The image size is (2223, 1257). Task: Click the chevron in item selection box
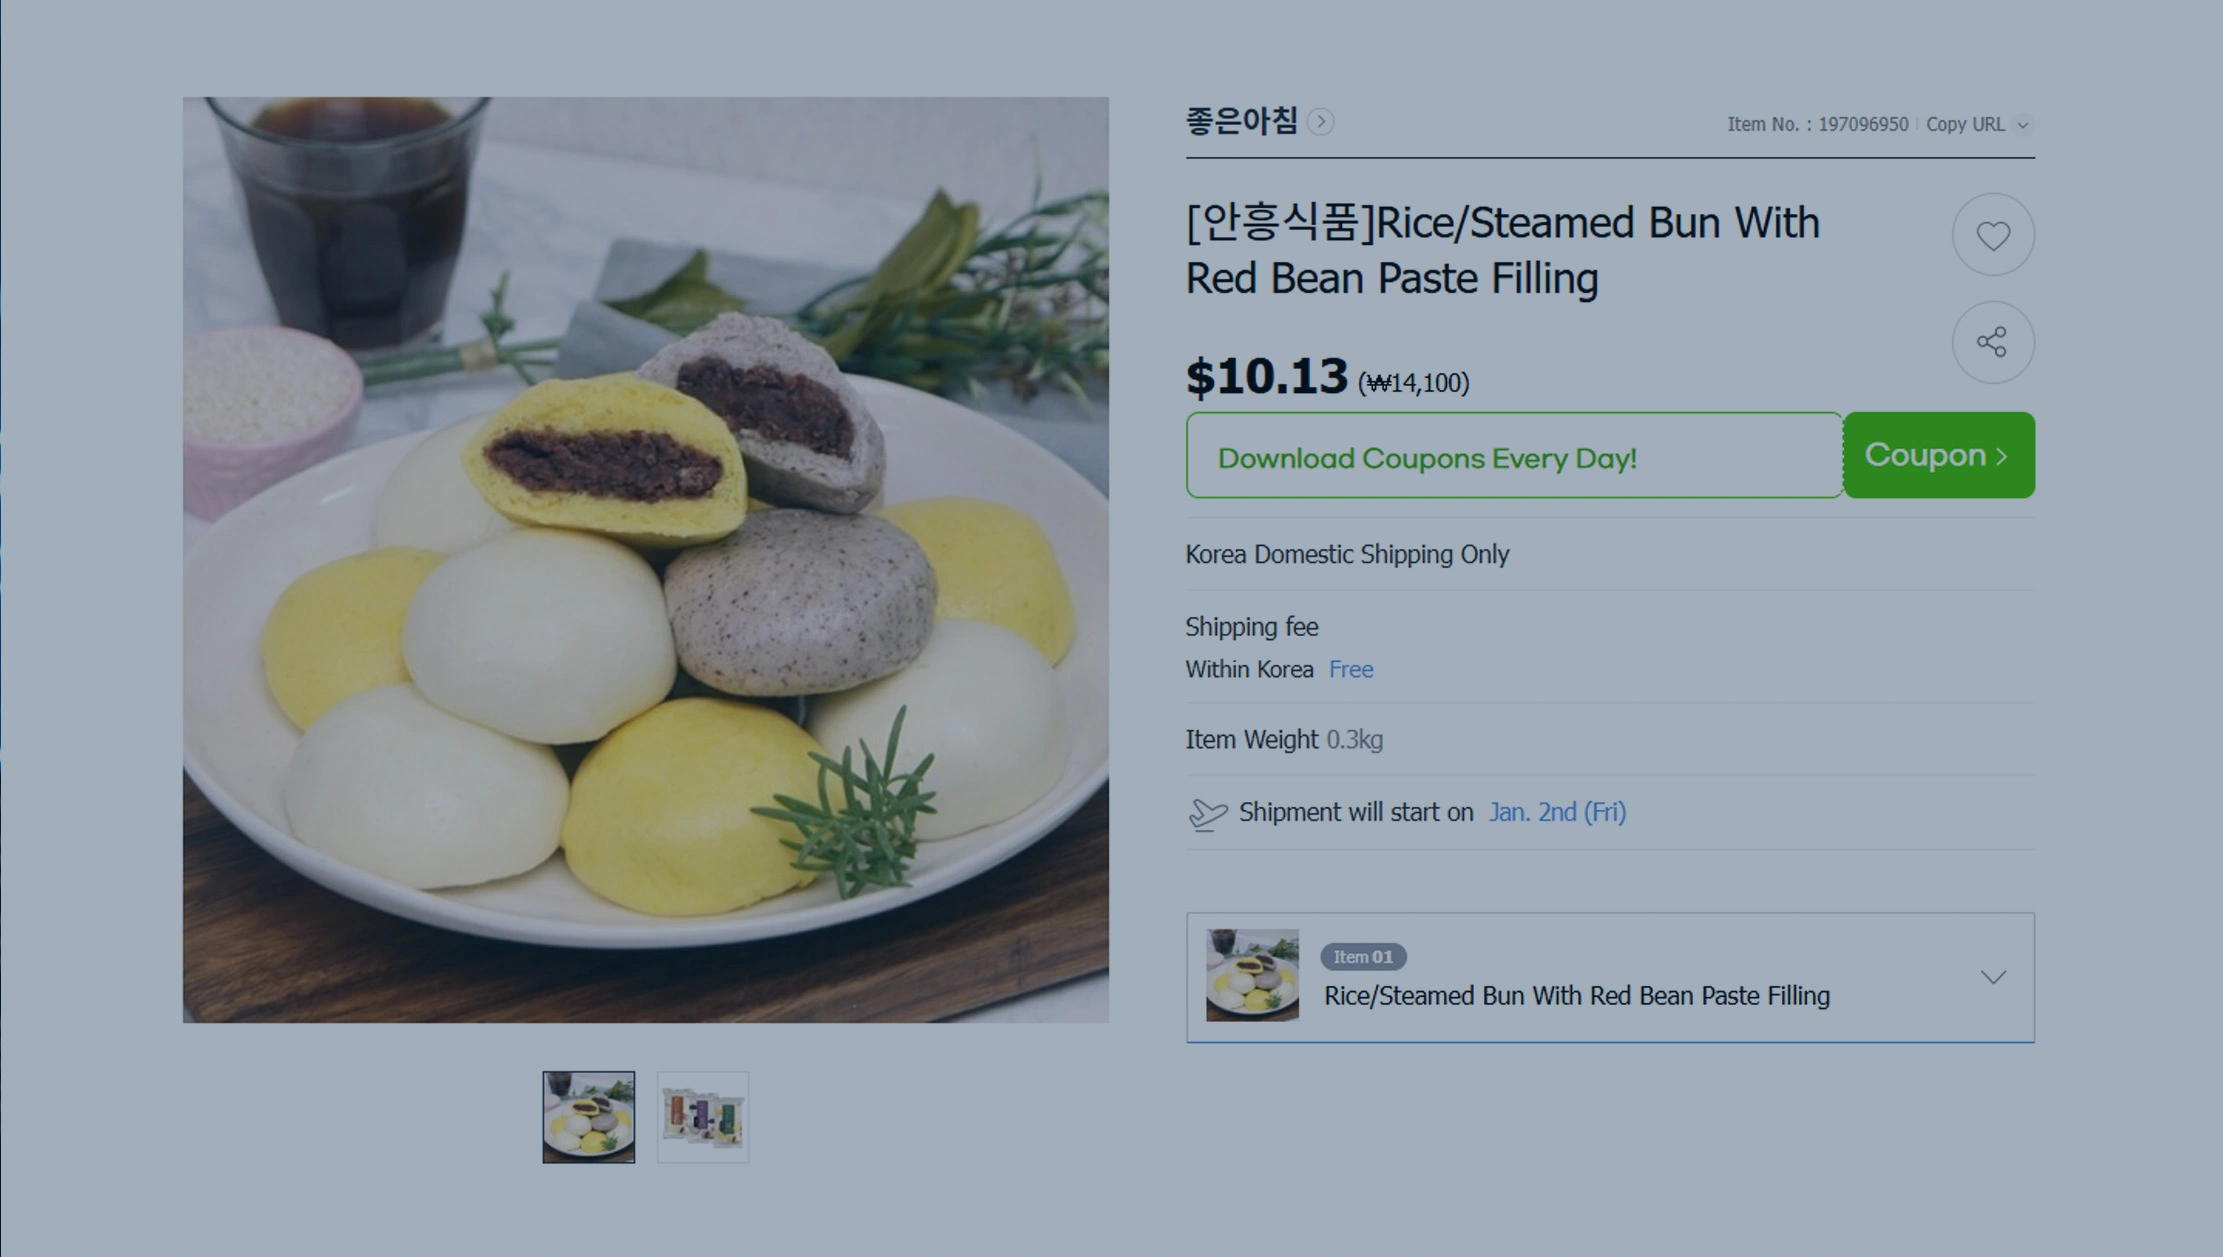(x=1993, y=977)
